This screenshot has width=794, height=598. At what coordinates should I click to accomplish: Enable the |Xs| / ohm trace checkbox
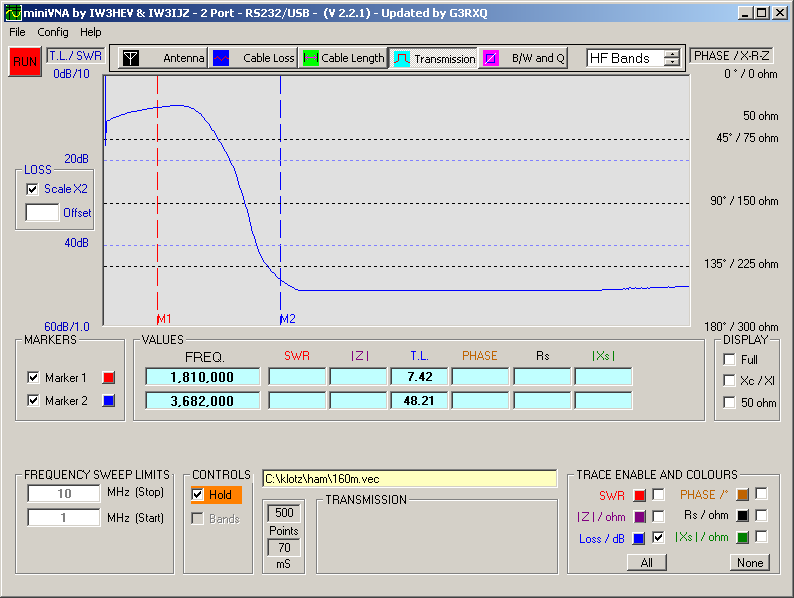[x=761, y=536]
